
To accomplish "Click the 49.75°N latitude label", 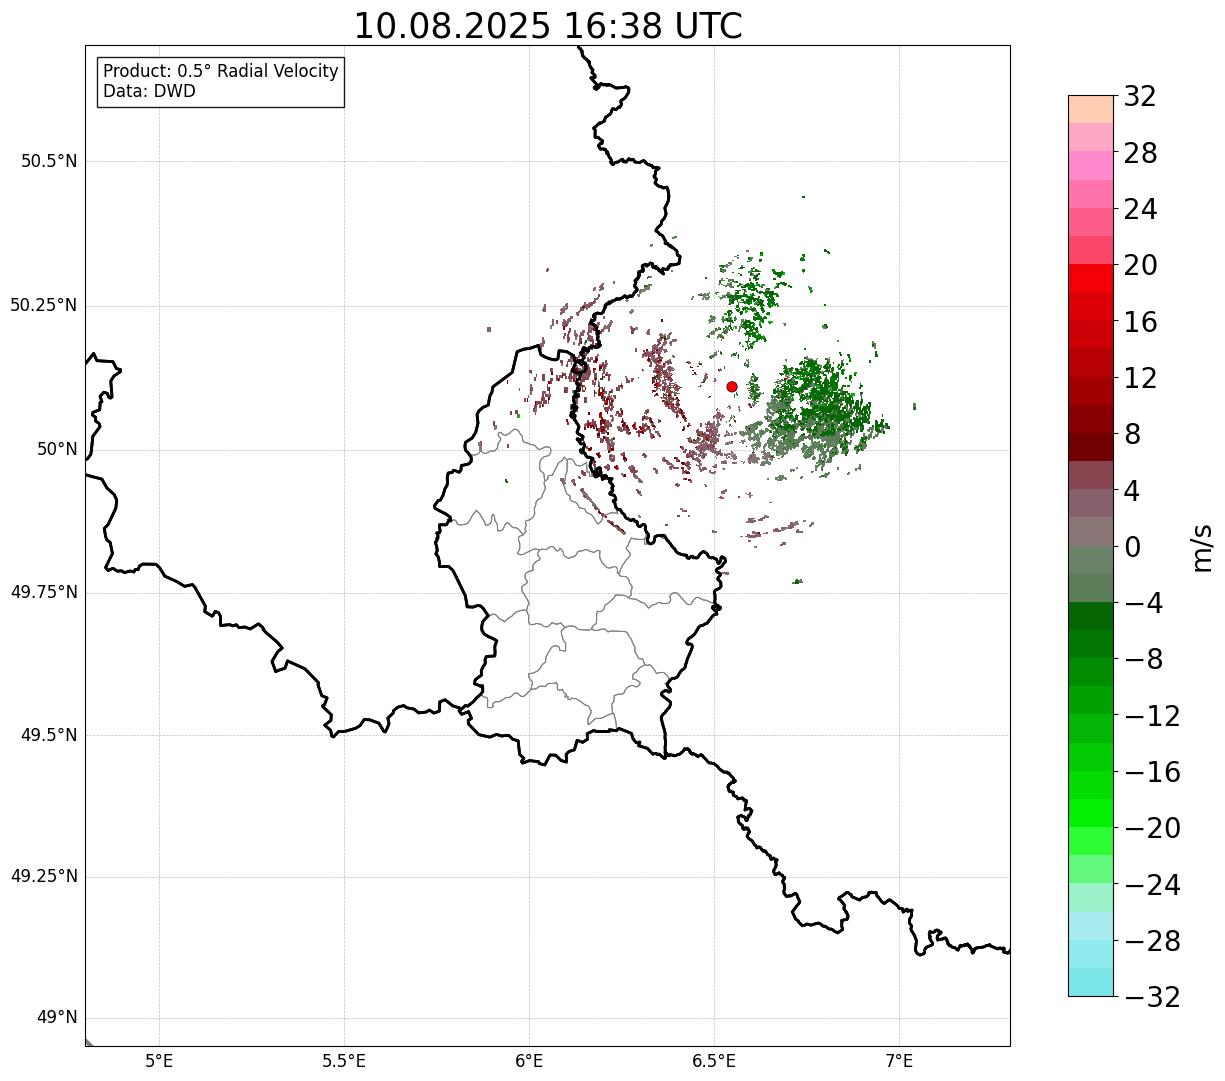I will [x=44, y=592].
